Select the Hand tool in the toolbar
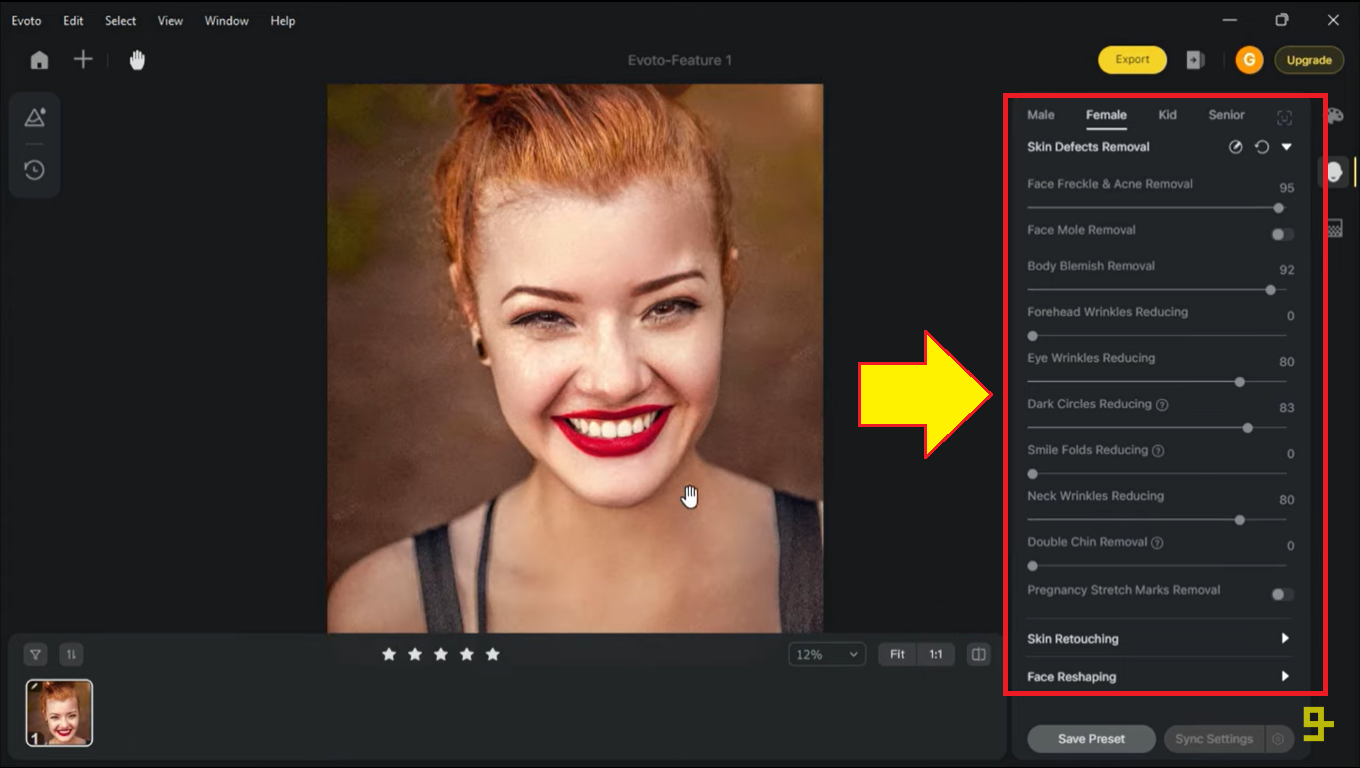The height and width of the screenshot is (768, 1360). click(x=136, y=59)
